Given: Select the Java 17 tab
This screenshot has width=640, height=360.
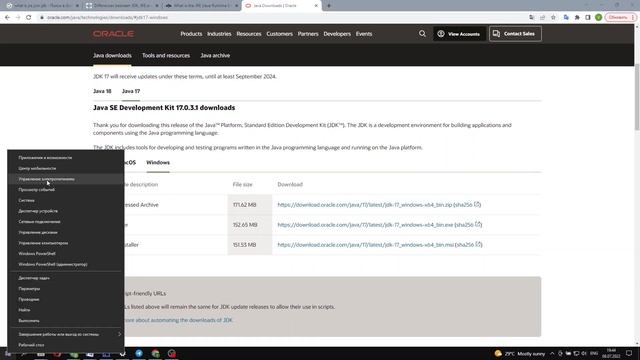Looking at the screenshot, I should [x=131, y=91].
